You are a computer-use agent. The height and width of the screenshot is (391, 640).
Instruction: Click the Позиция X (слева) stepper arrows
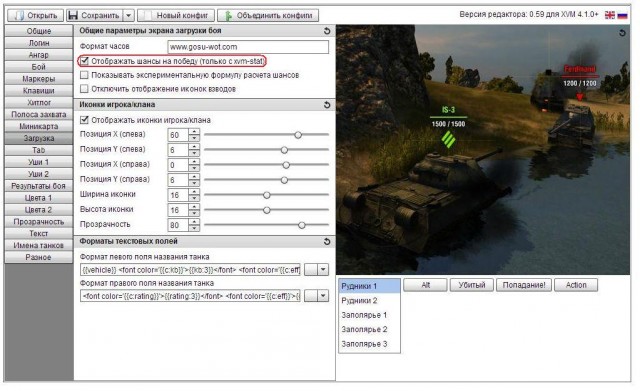click(x=194, y=135)
